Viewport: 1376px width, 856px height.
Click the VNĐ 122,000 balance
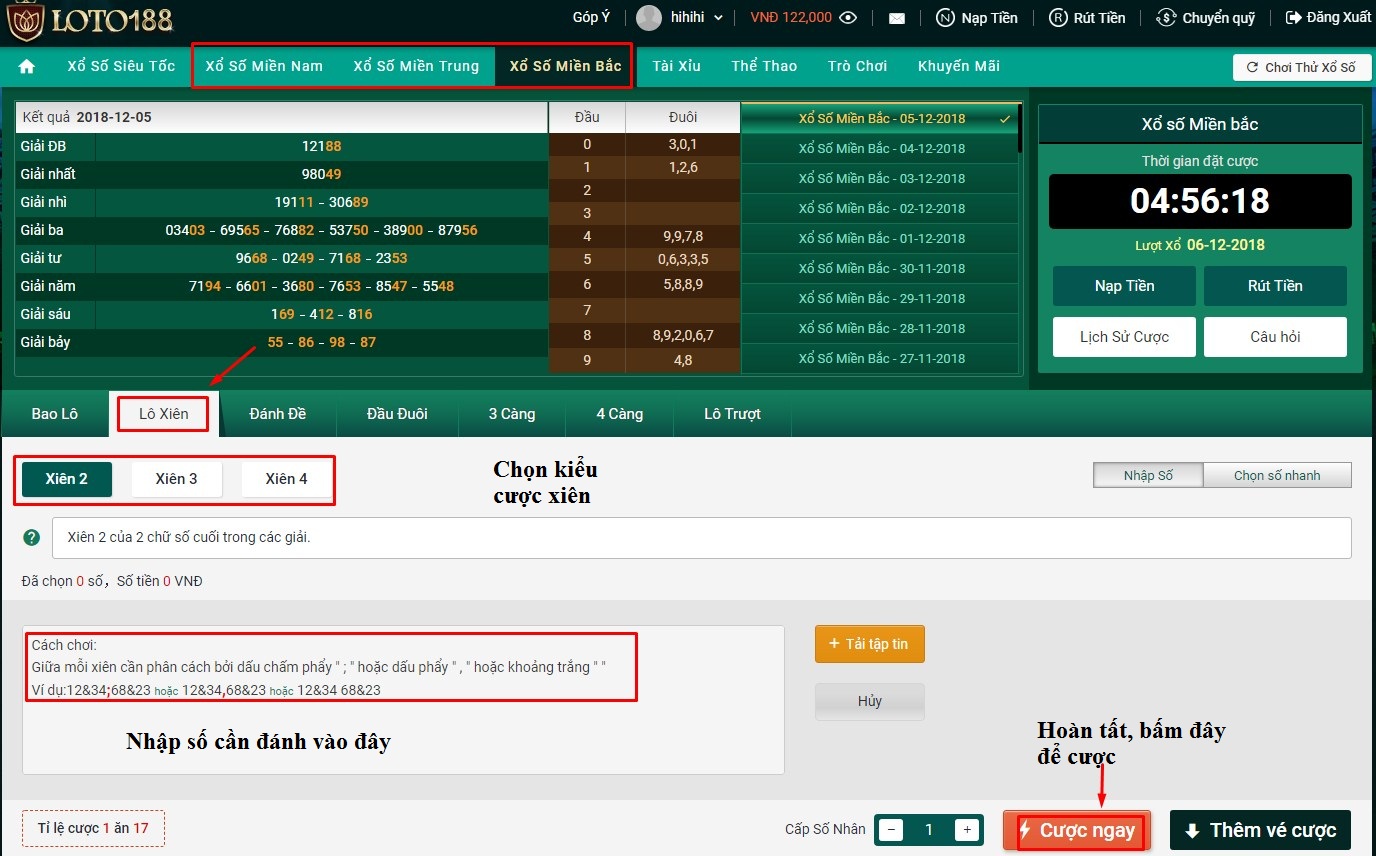(791, 18)
